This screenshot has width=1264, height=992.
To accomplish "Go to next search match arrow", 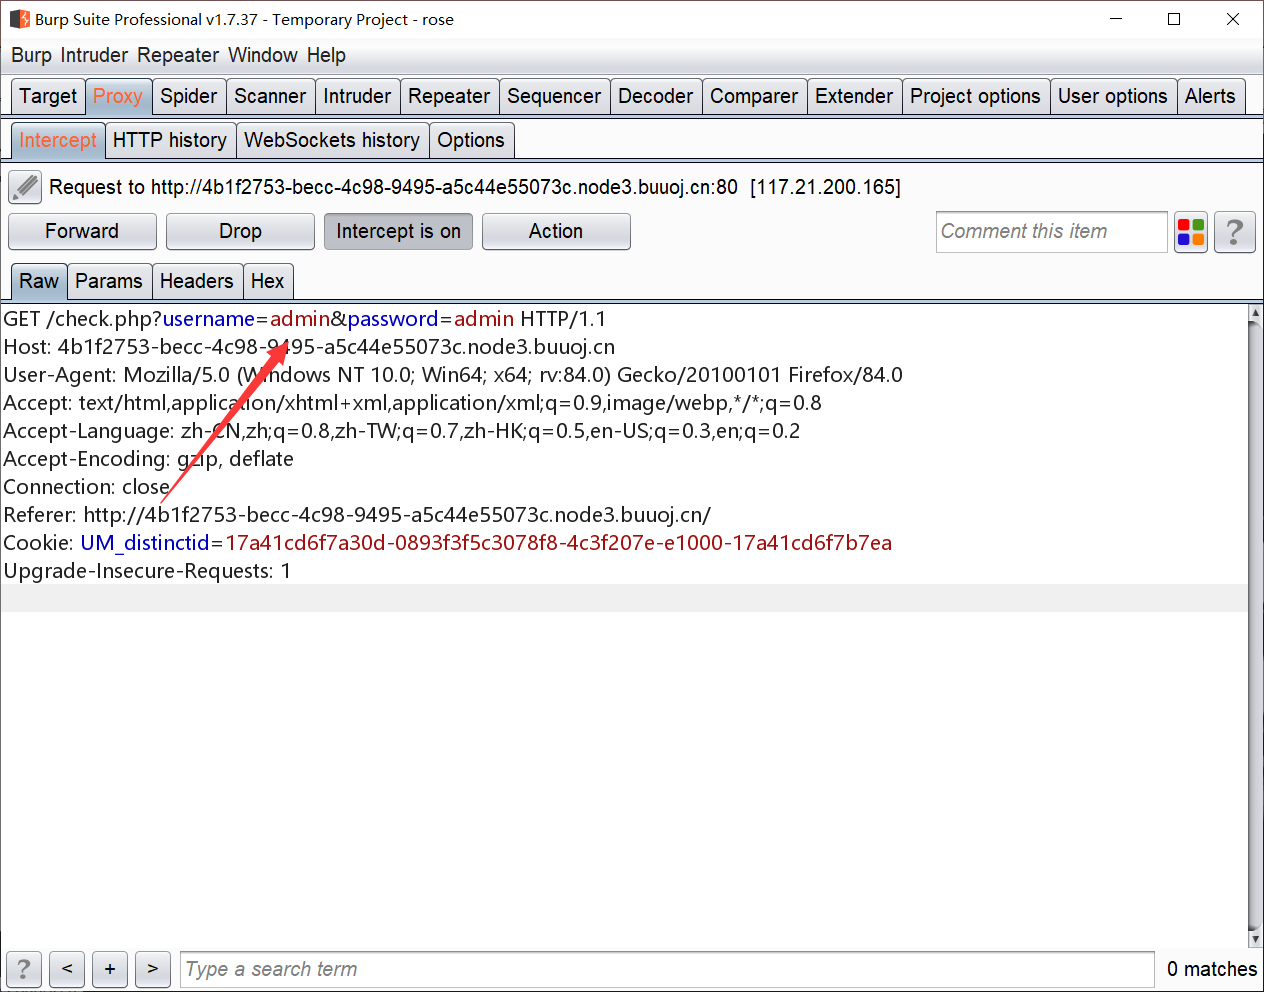I will (x=153, y=969).
